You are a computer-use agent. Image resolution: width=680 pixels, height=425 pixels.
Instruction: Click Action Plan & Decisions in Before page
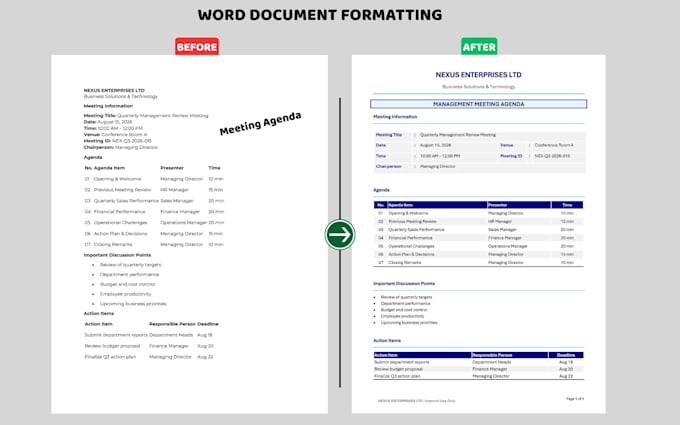[120, 234]
